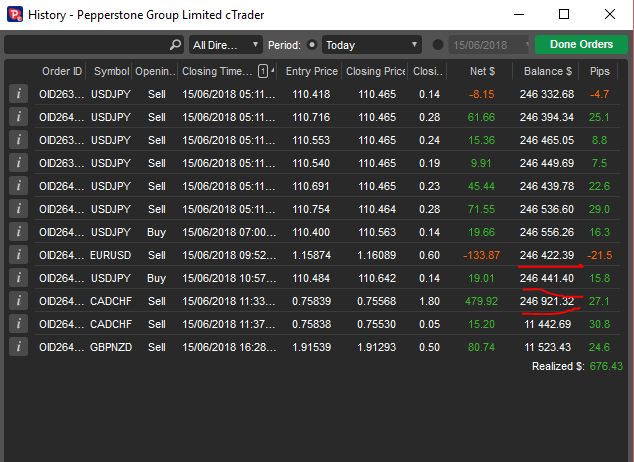Open info for the 19.01 USDJPY Buy order

[x=19, y=278]
